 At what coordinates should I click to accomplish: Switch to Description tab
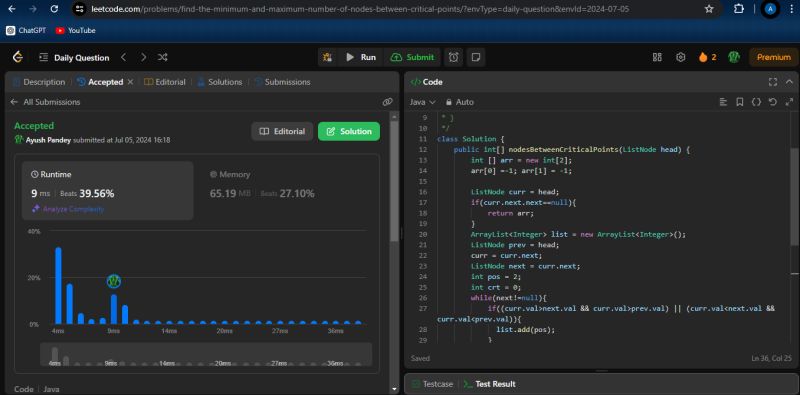click(x=39, y=82)
